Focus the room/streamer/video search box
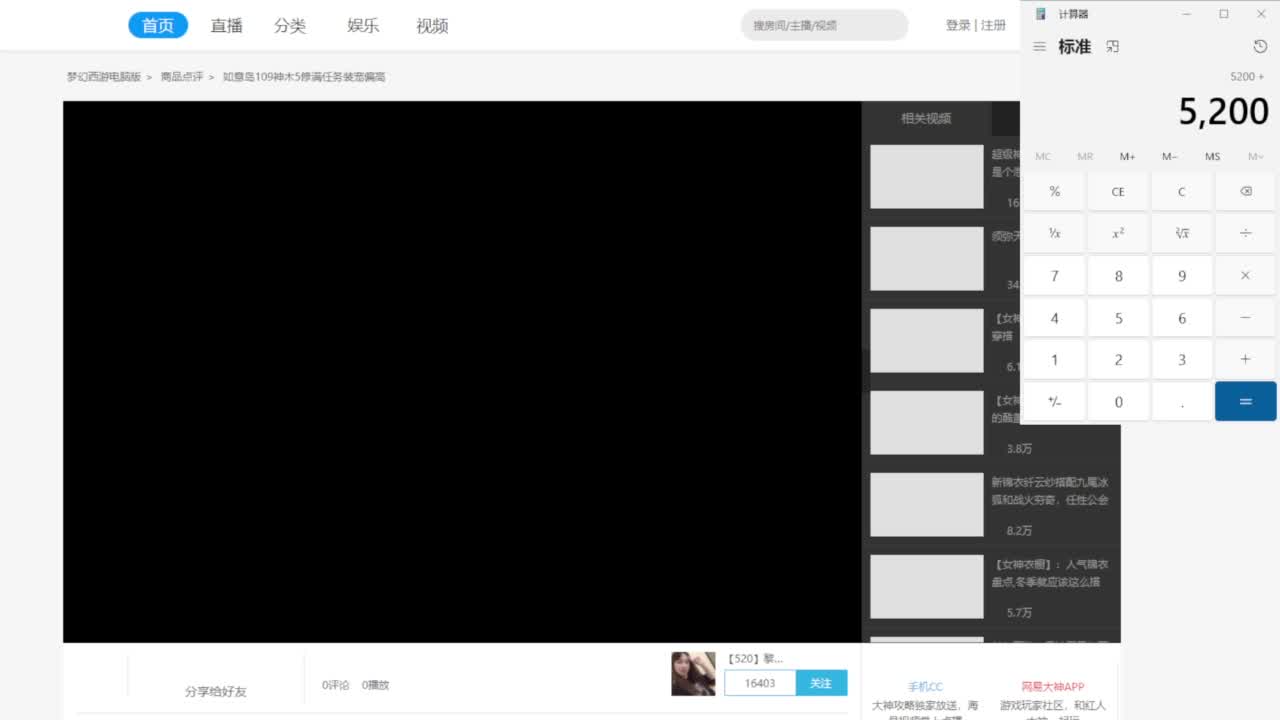The width and height of the screenshot is (1280, 720). pos(824,25)
